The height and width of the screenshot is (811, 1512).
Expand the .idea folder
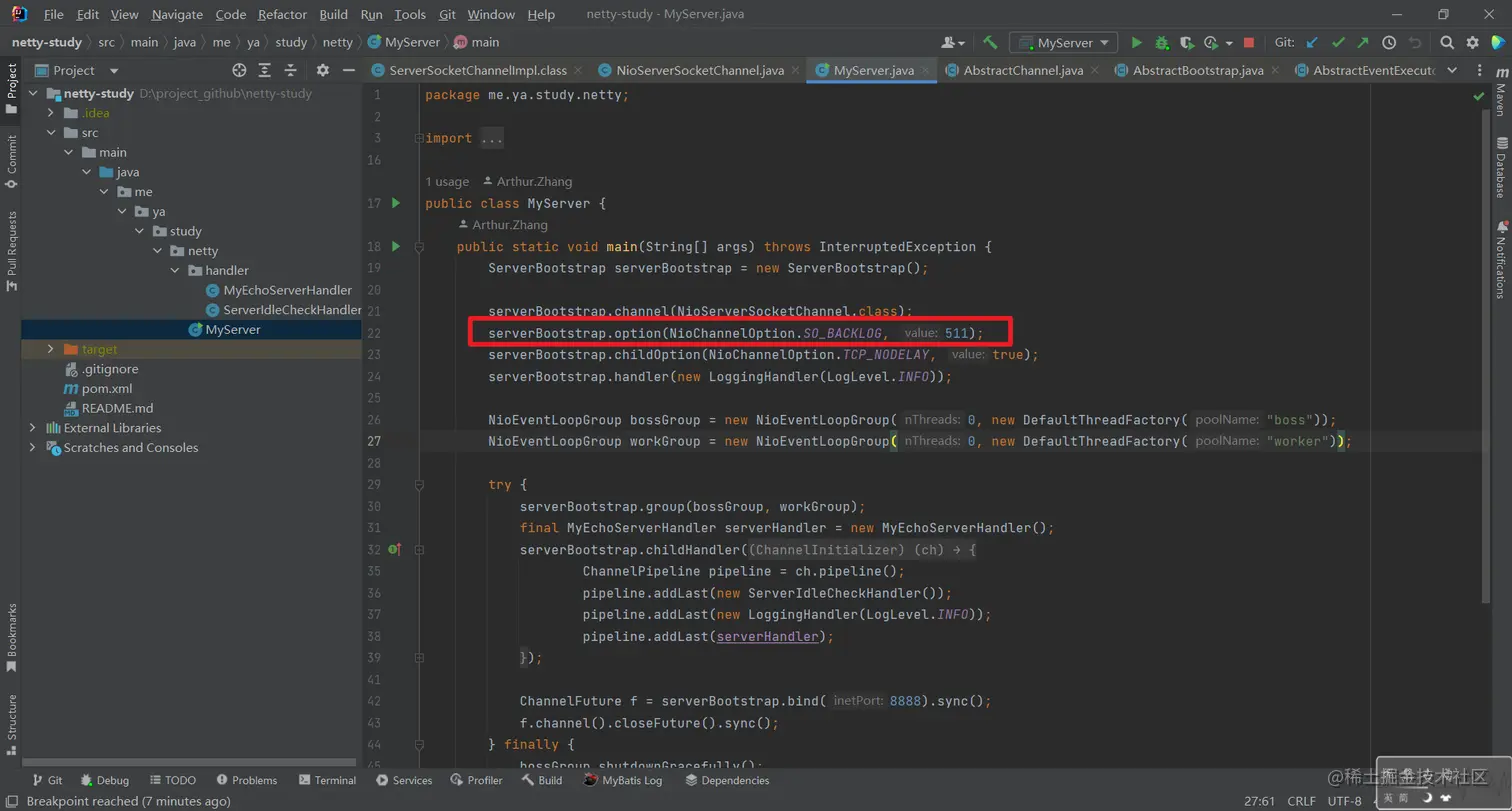(x=50, y=113)
